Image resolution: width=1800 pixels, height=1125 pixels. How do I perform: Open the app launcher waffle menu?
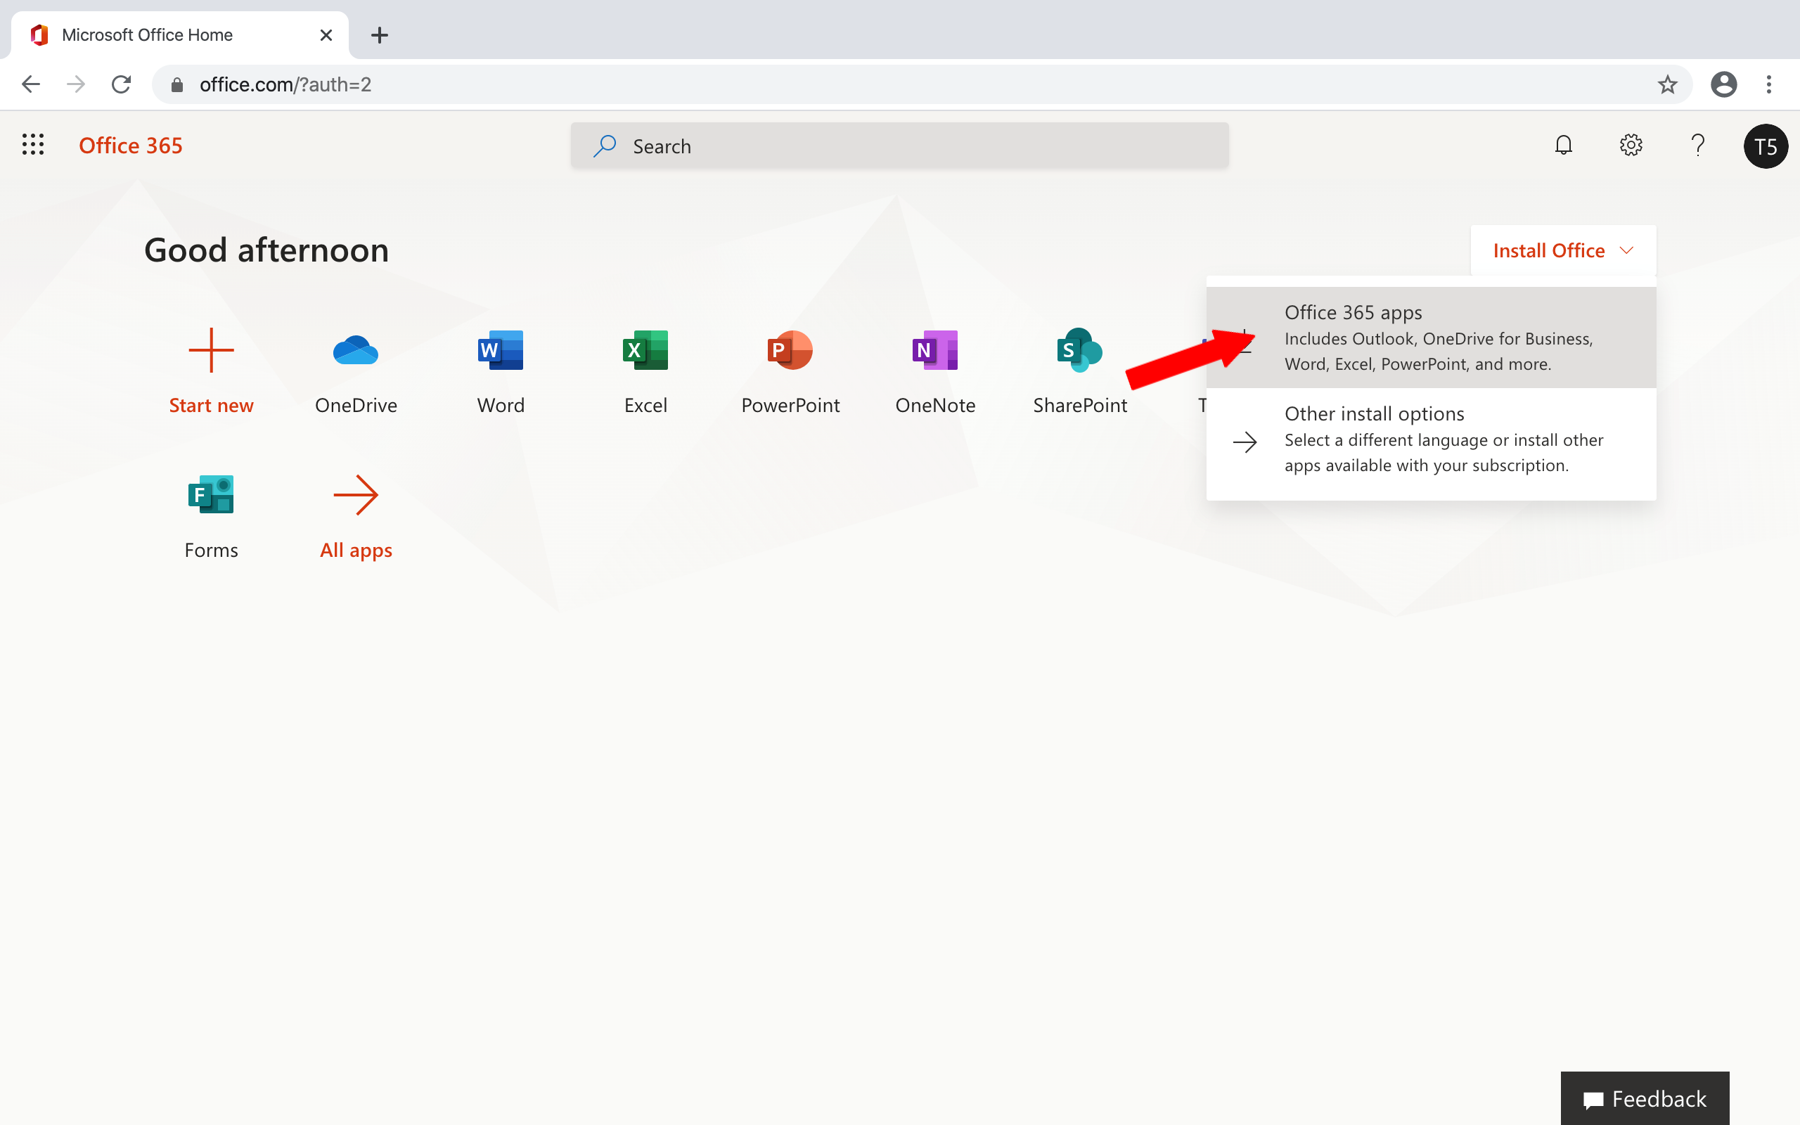point(33,145)
